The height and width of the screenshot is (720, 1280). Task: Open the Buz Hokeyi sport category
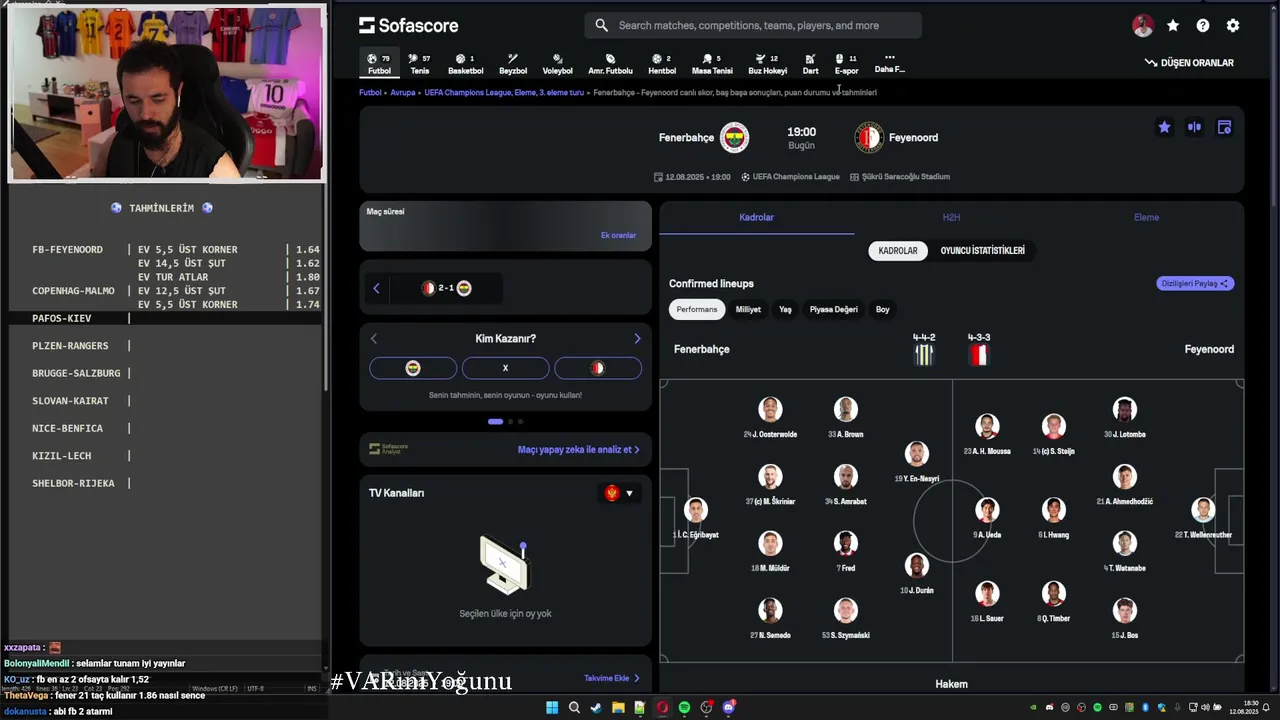(767, 64)
